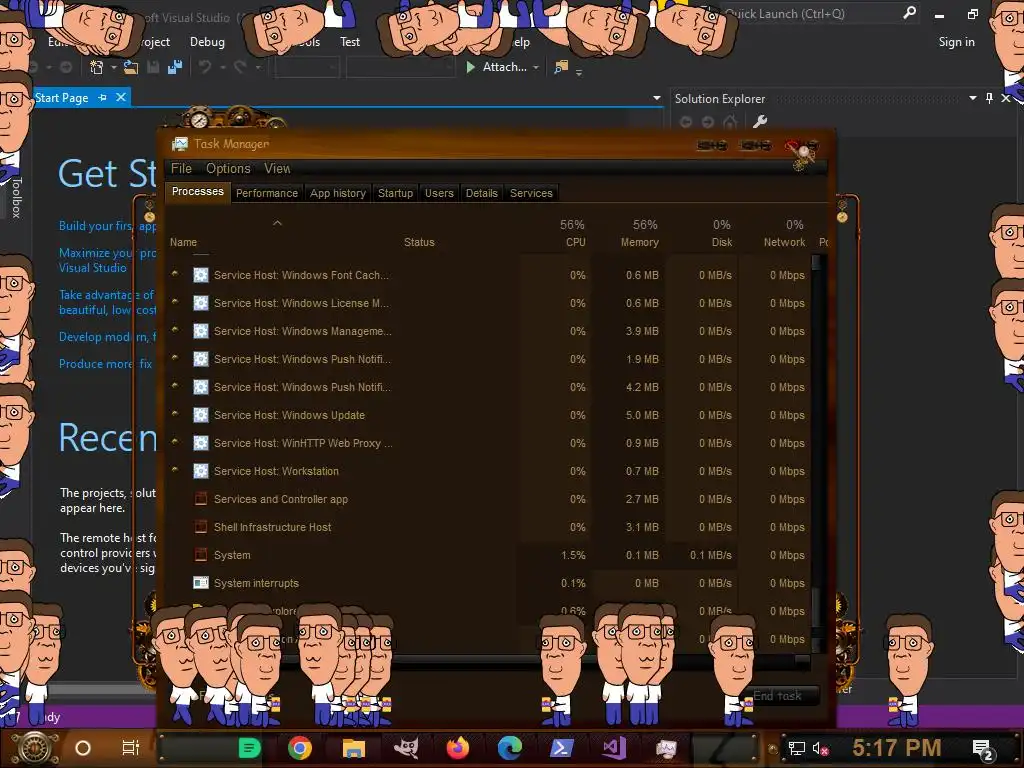
Task: Switch to the Startup tab
Action: (x=395, y=193)
